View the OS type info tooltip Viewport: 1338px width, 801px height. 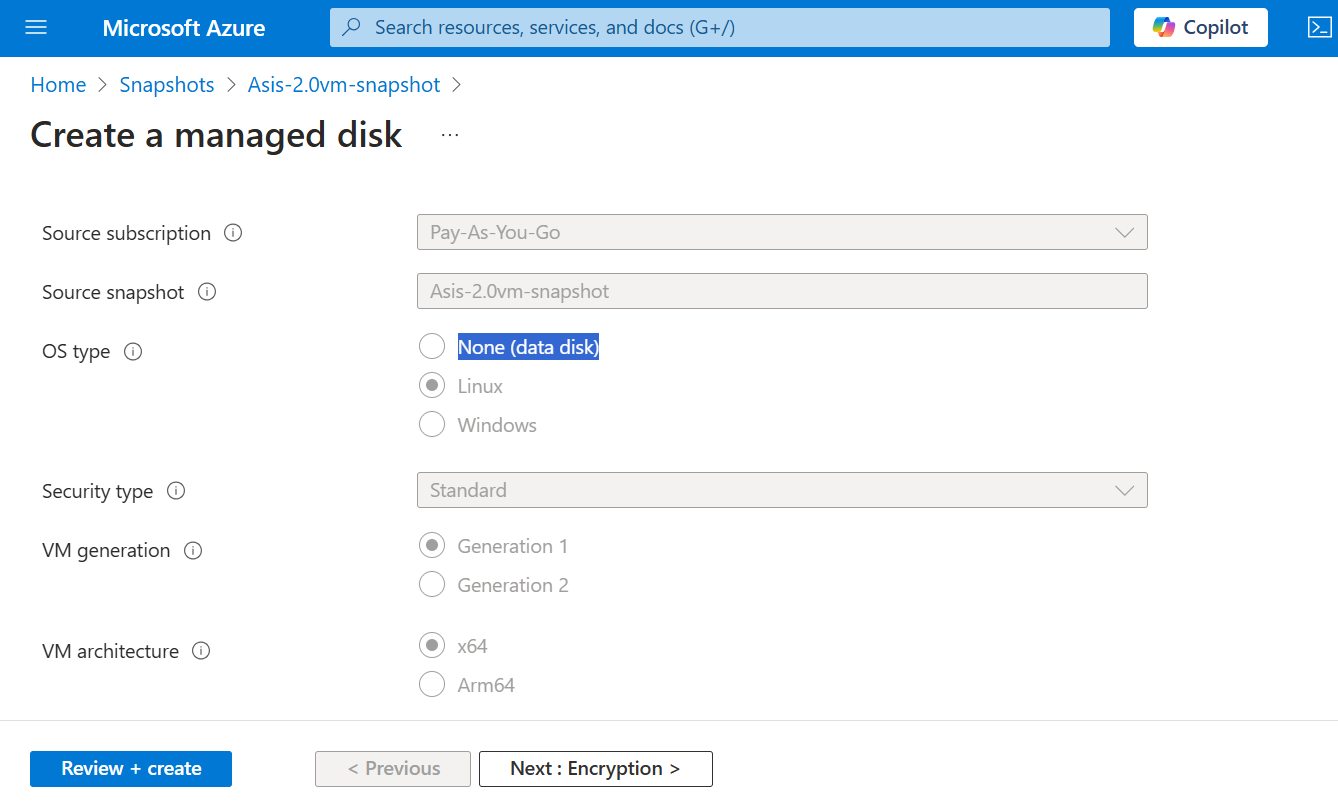[x=133, y=352]
